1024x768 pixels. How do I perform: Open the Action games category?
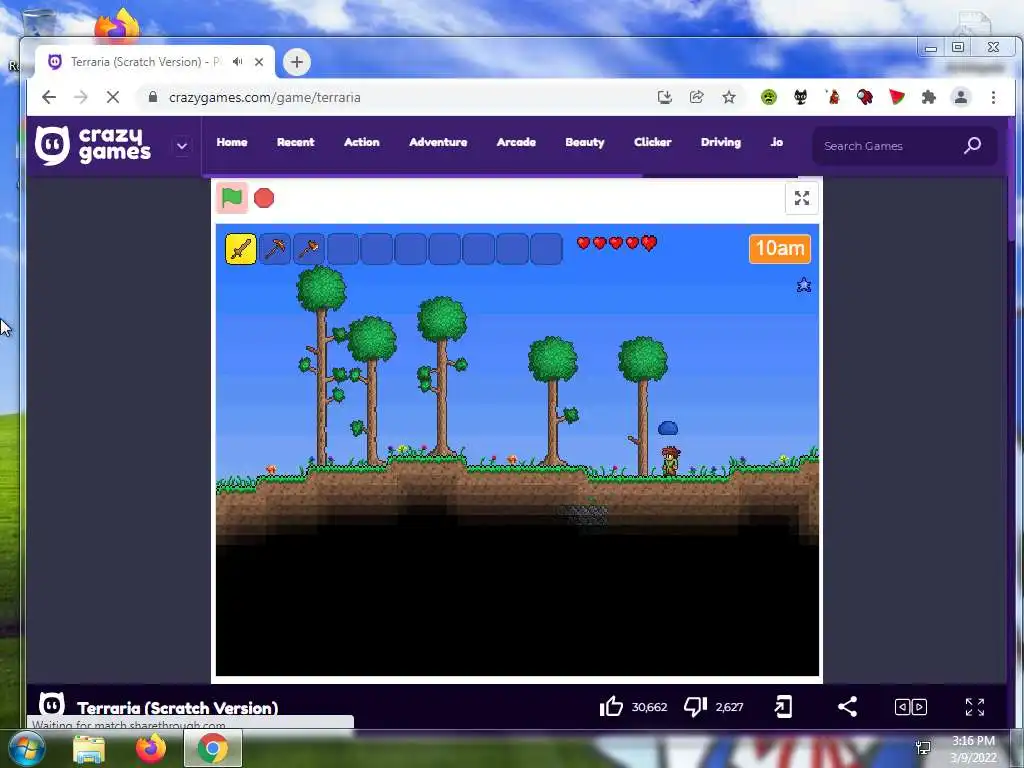362,142
